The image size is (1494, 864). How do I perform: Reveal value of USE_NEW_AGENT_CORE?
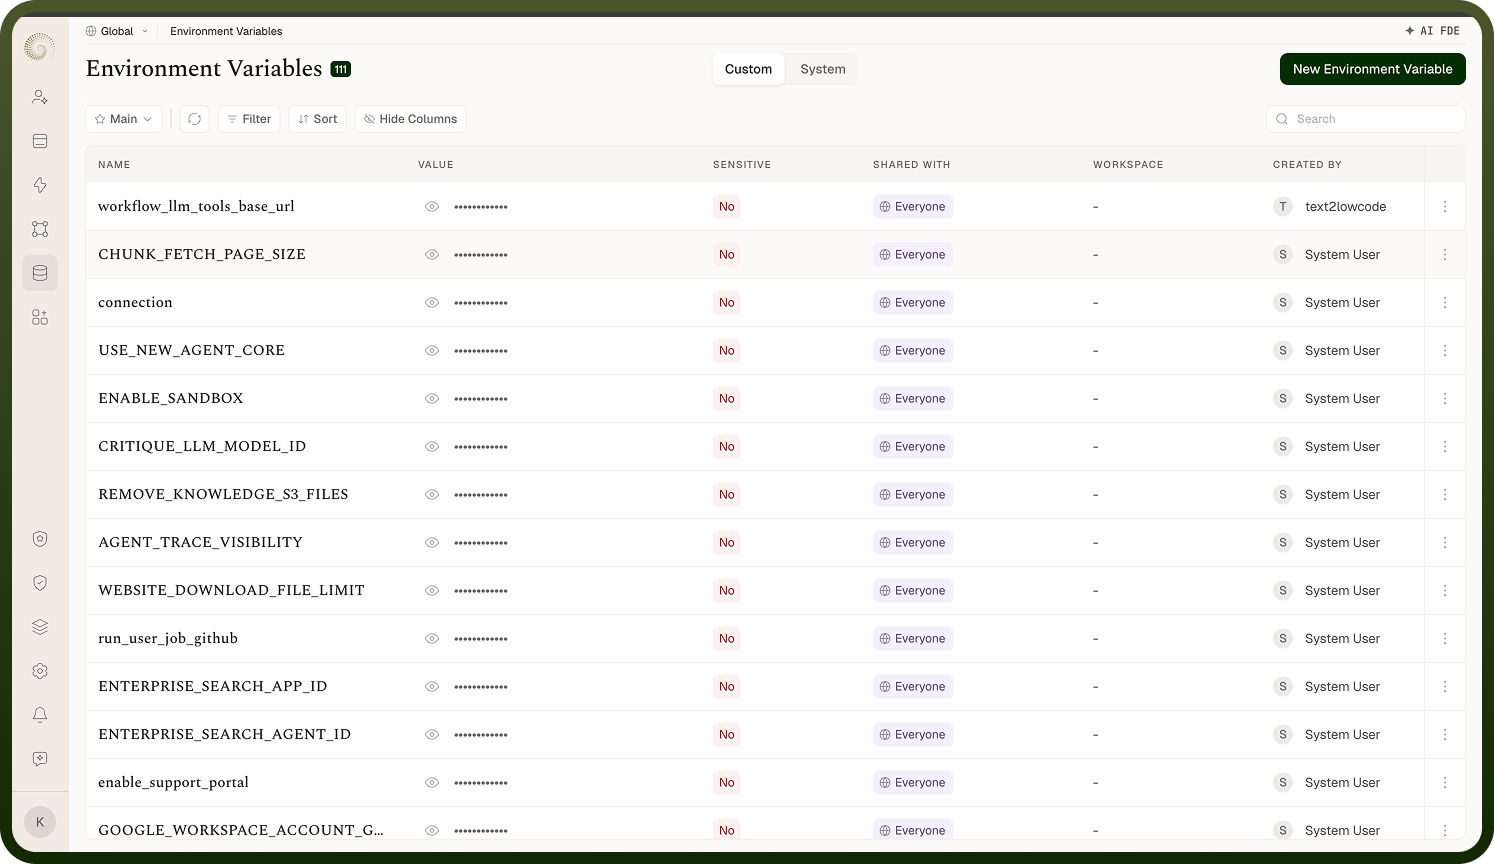(x=432, y=351)
